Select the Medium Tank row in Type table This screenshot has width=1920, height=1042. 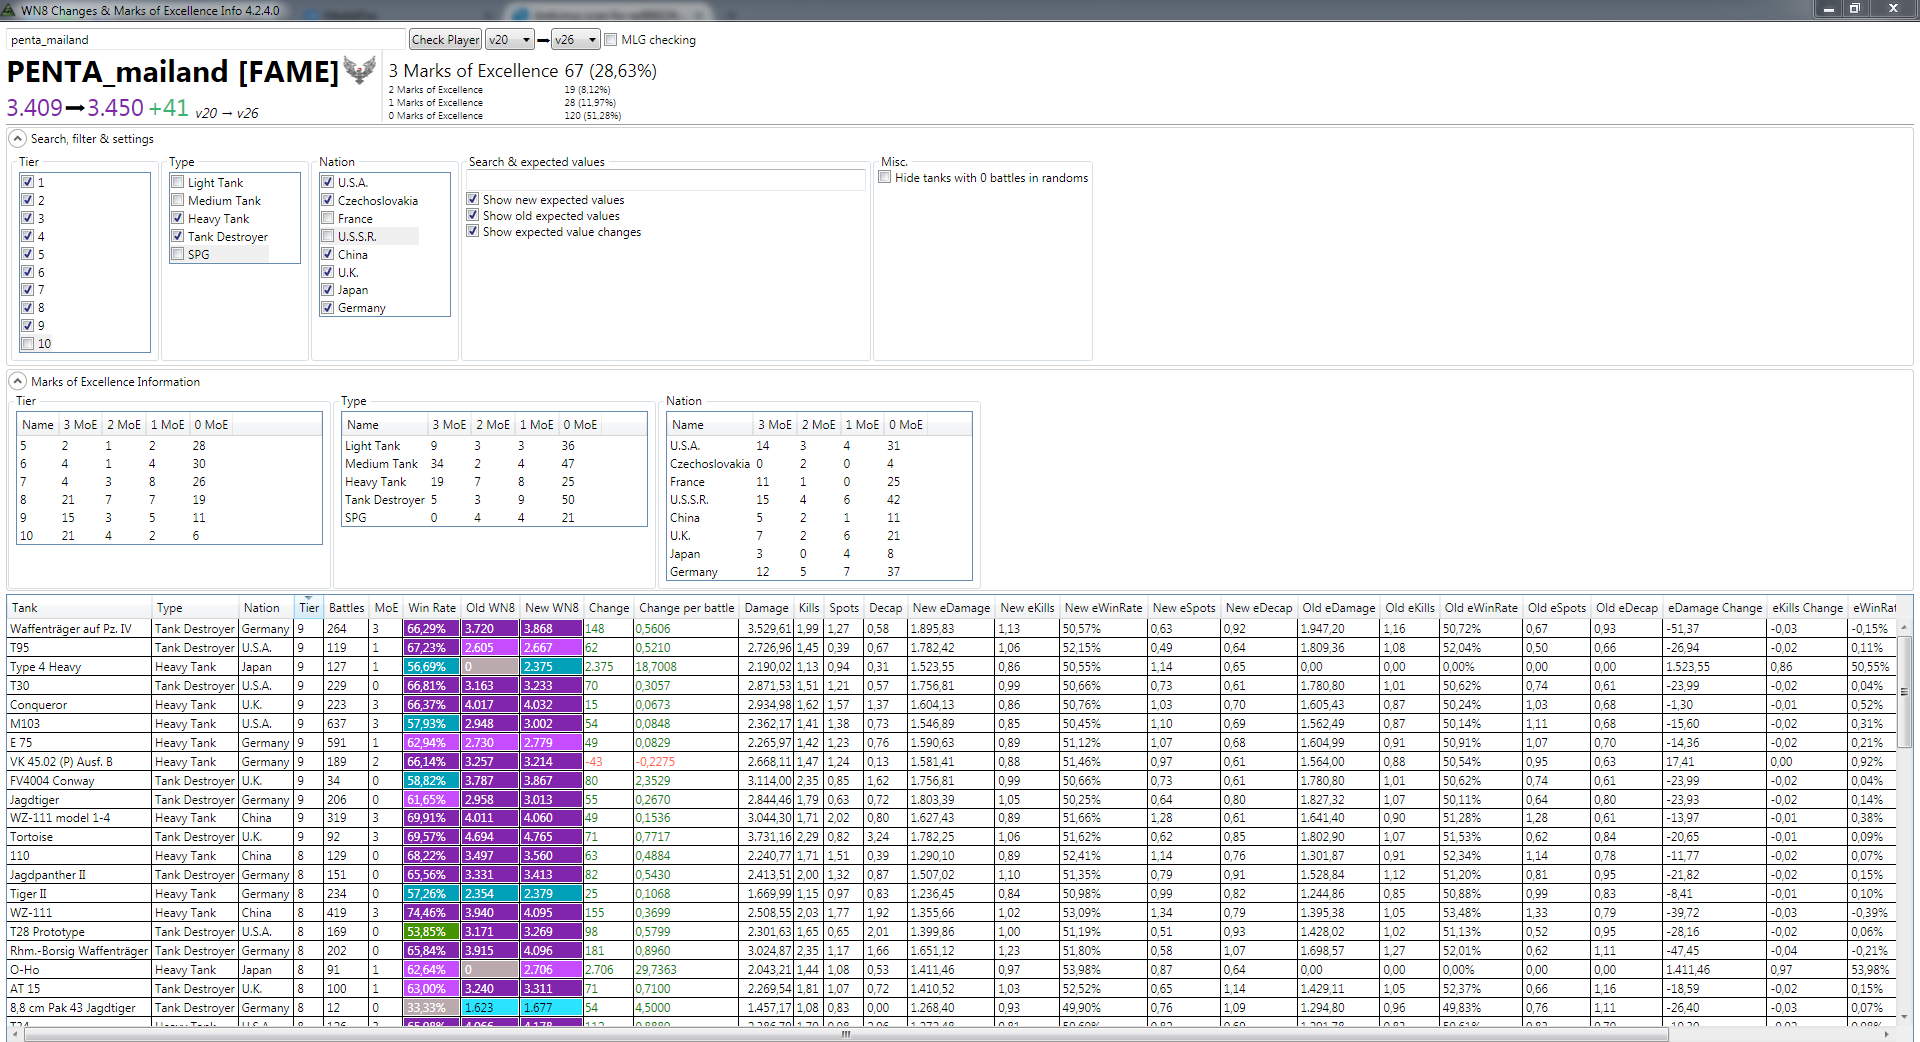[x=494, y=464]
